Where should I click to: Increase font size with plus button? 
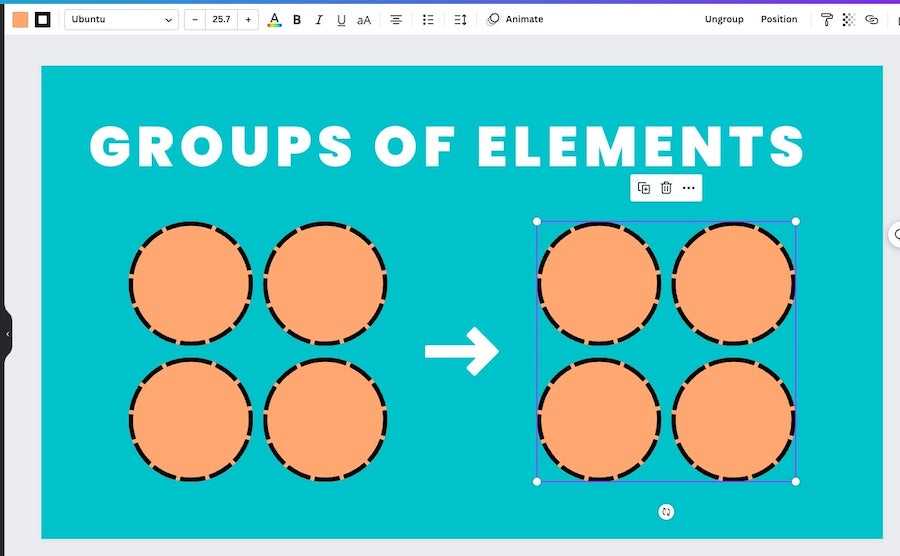pos(248,20)
